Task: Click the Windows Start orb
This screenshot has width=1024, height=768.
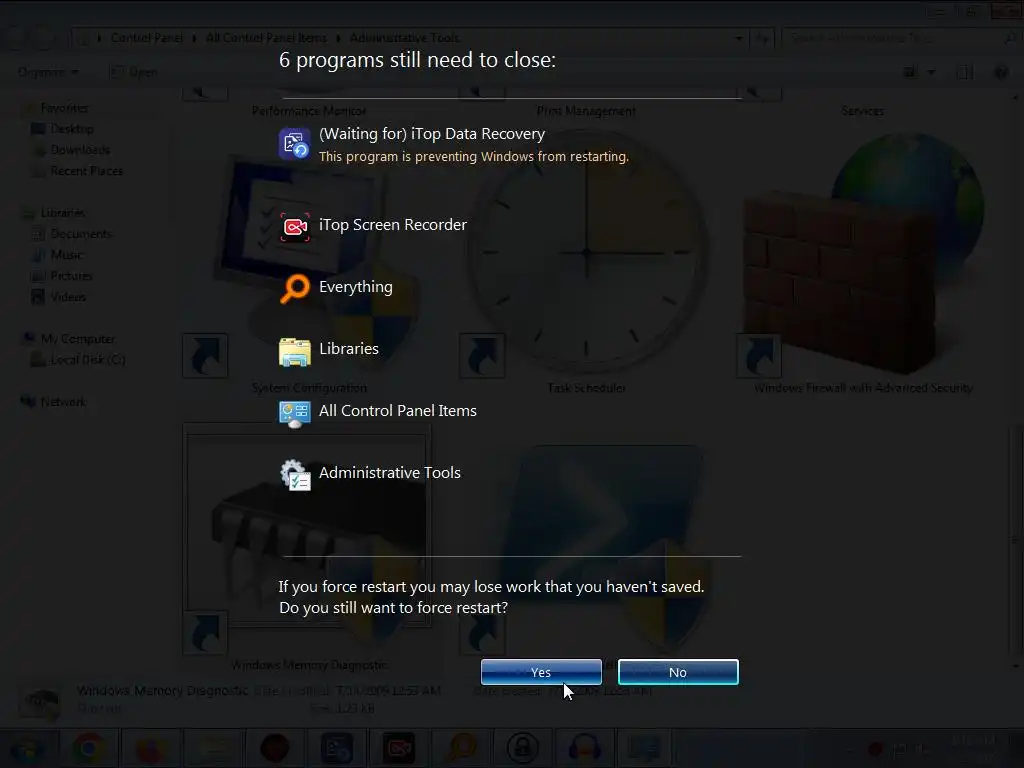Action: 29,748
